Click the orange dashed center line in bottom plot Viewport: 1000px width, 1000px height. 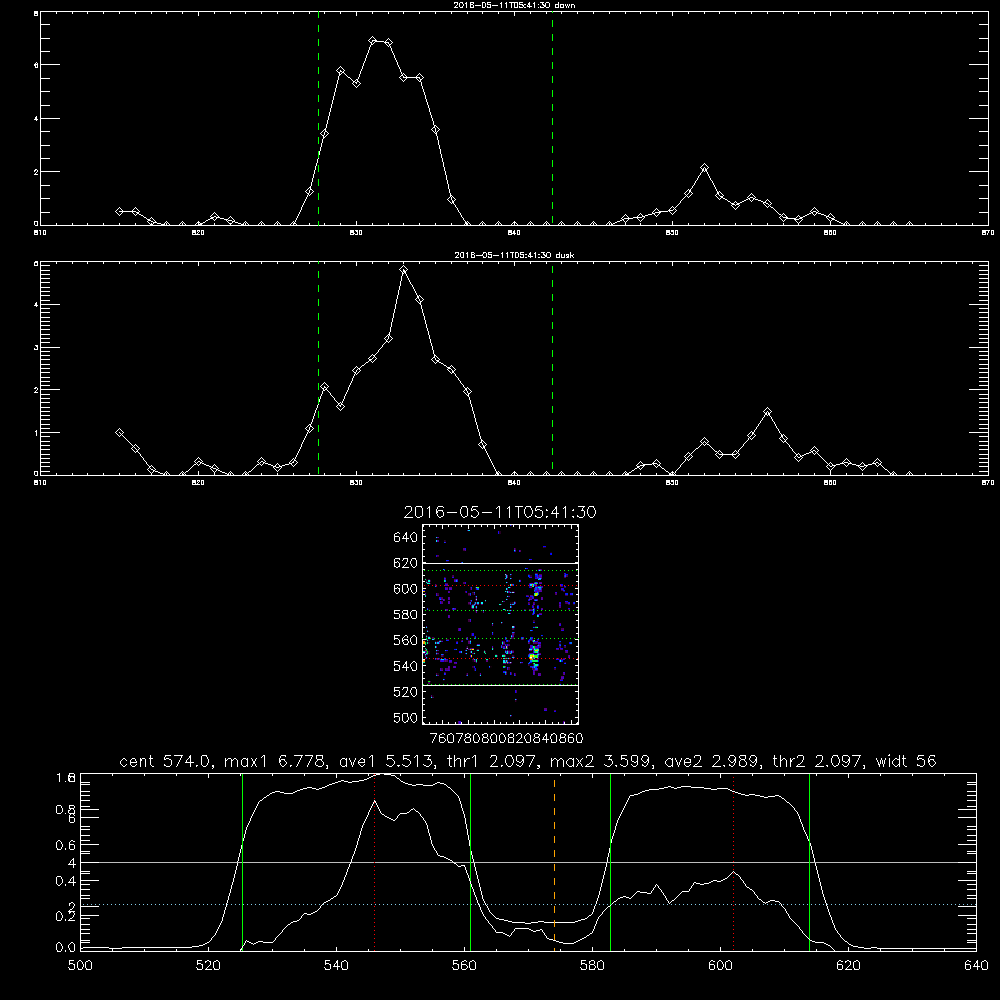(x=554, y=861)
